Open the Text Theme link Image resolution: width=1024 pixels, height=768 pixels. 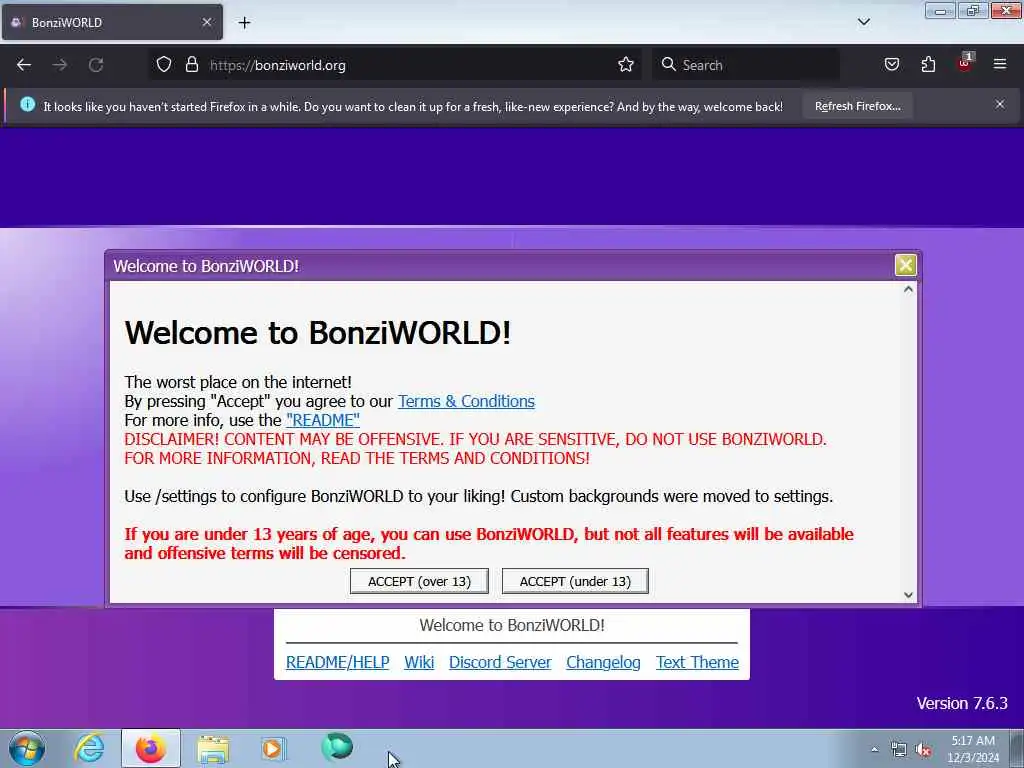(x=697, y=662)
